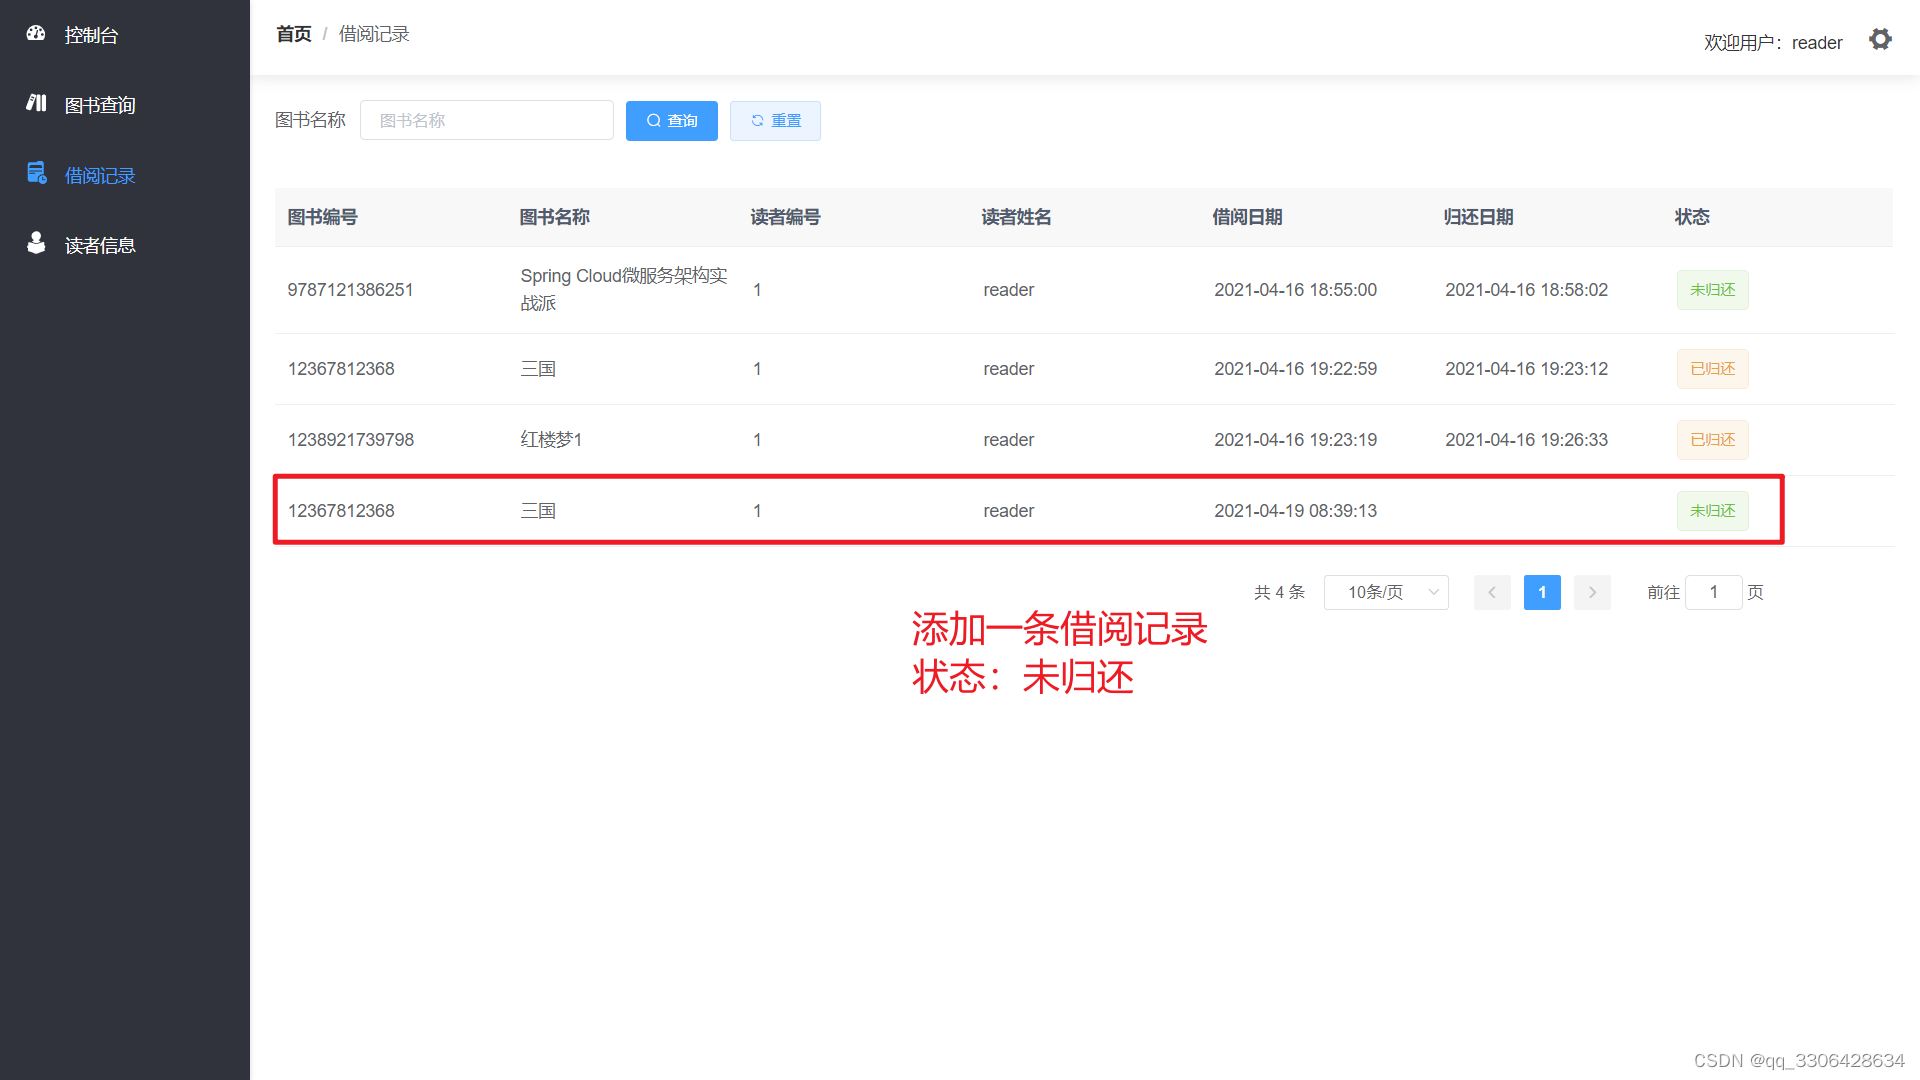Click the 读者姓名 column header
This screenshot has height=1080, width=1920.
pos(1017,217)
